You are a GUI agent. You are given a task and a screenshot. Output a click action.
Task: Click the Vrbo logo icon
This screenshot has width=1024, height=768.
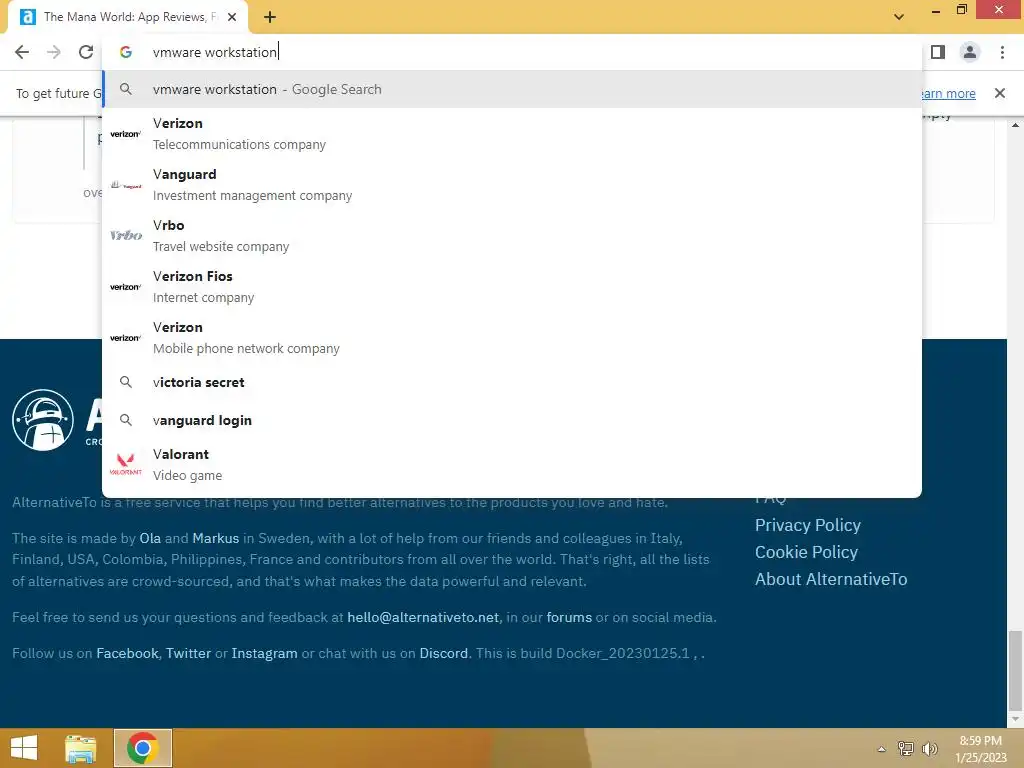pos(125,235)
